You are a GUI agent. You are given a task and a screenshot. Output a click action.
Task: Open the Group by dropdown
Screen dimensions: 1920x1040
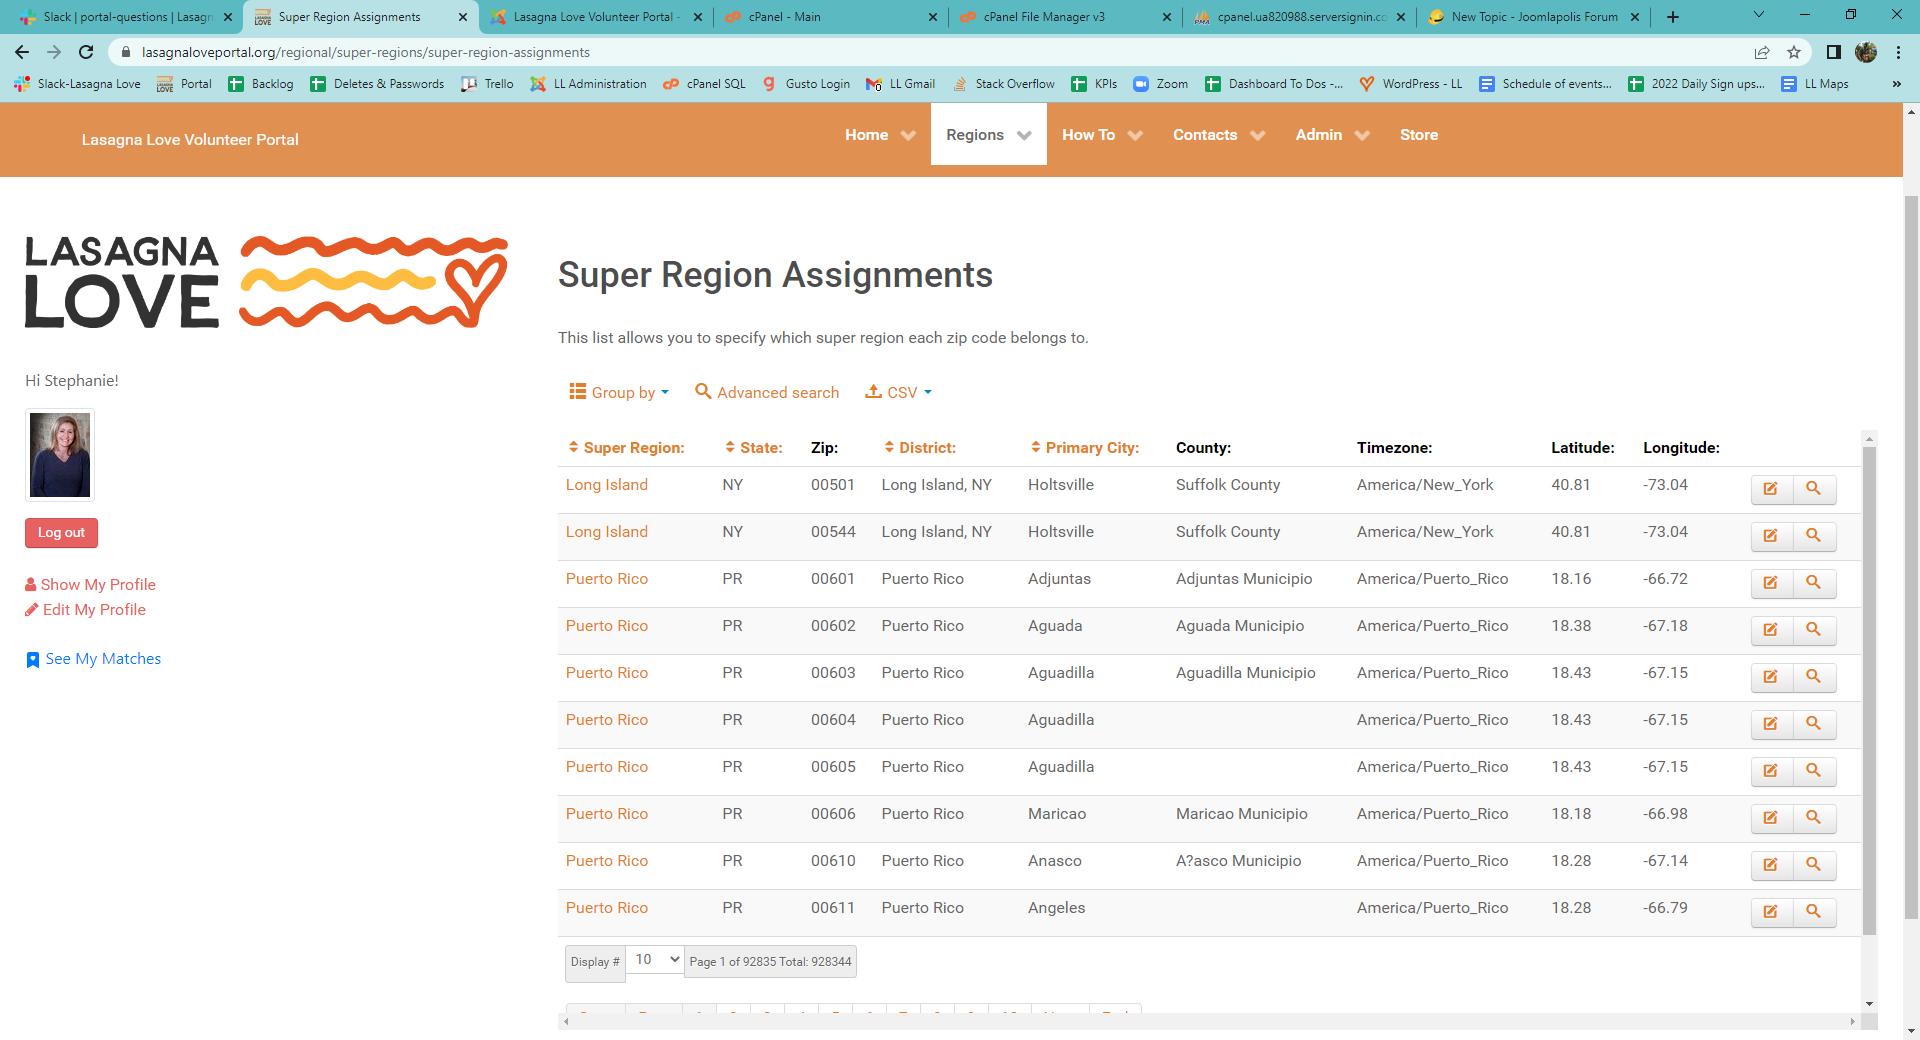tap(619, 392)
